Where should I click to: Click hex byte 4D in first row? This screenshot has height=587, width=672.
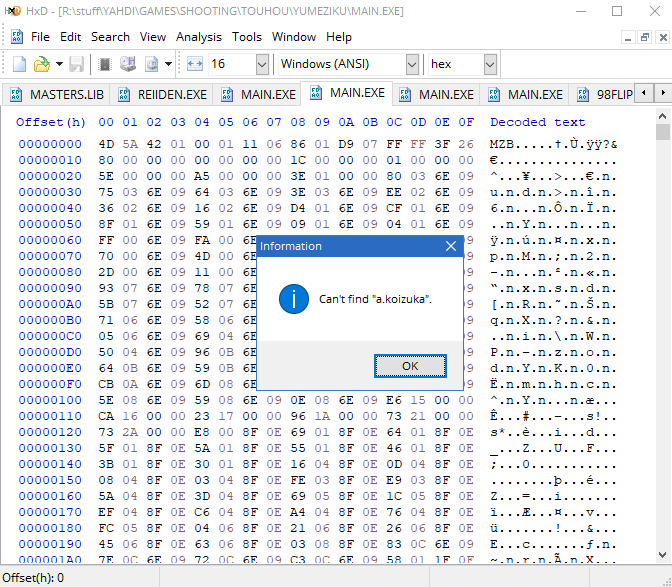coord(106,144)
